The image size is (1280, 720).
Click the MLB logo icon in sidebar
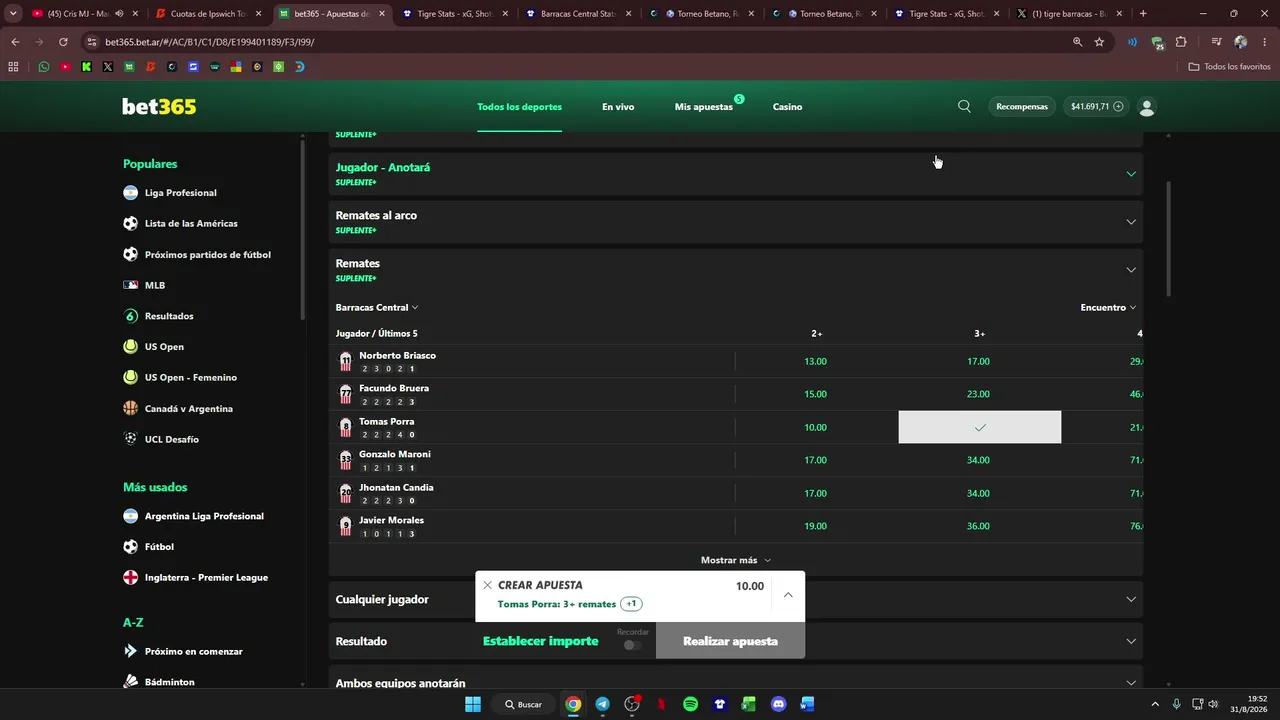point(130,285)
